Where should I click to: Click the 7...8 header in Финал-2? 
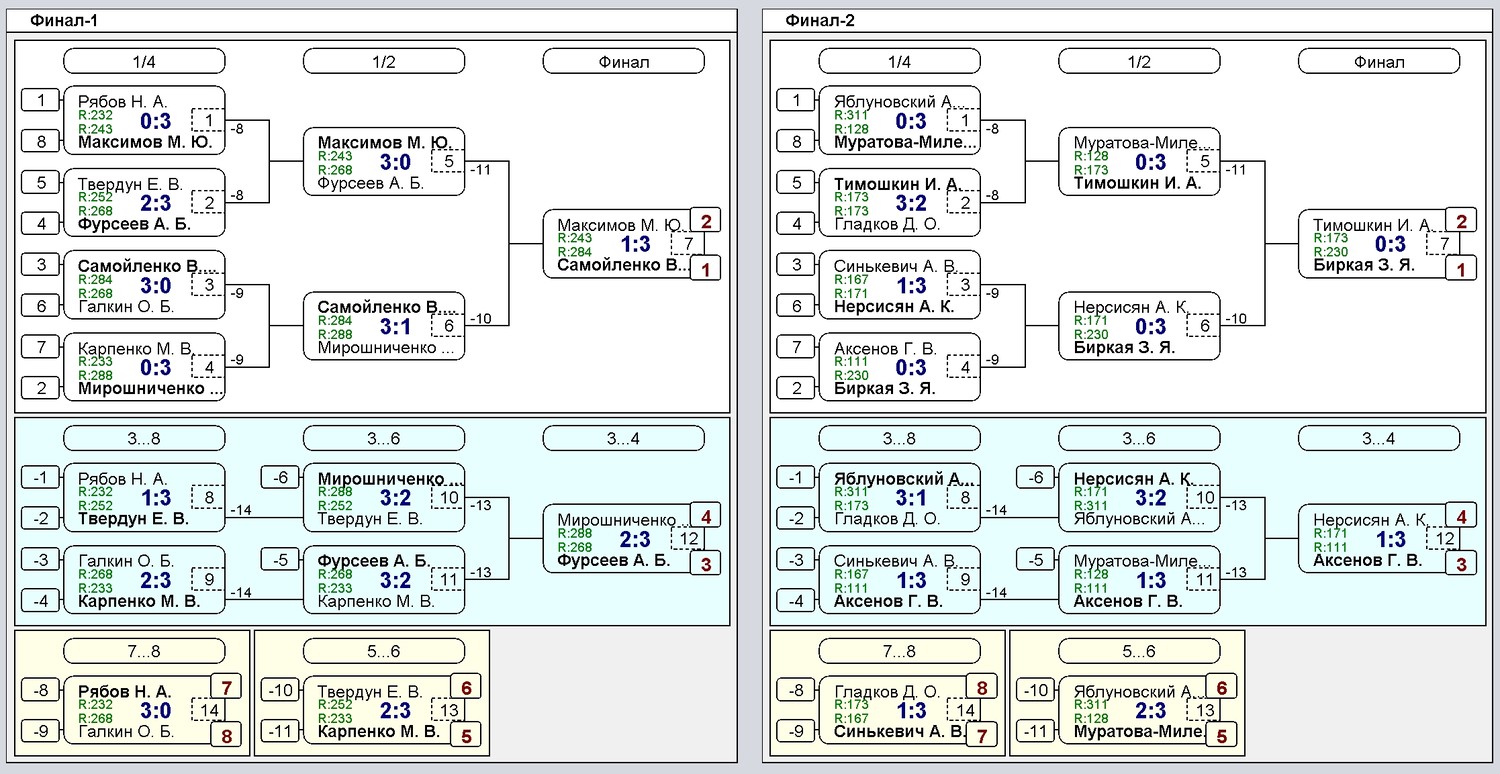[899, 652]
